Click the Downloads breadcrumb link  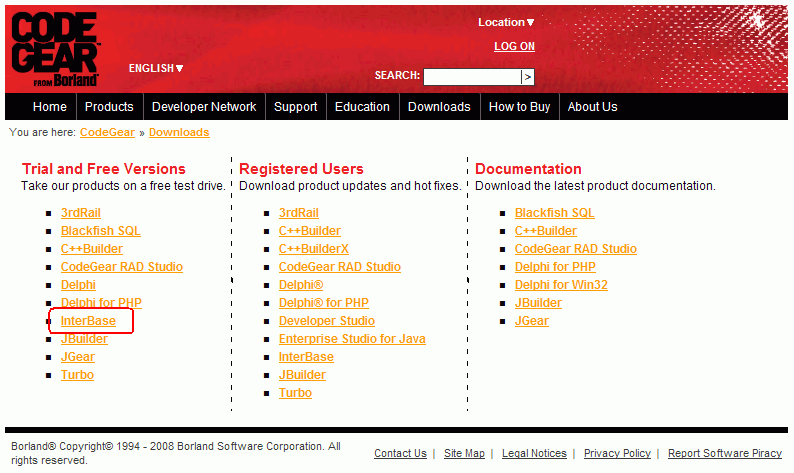[179, 132]
